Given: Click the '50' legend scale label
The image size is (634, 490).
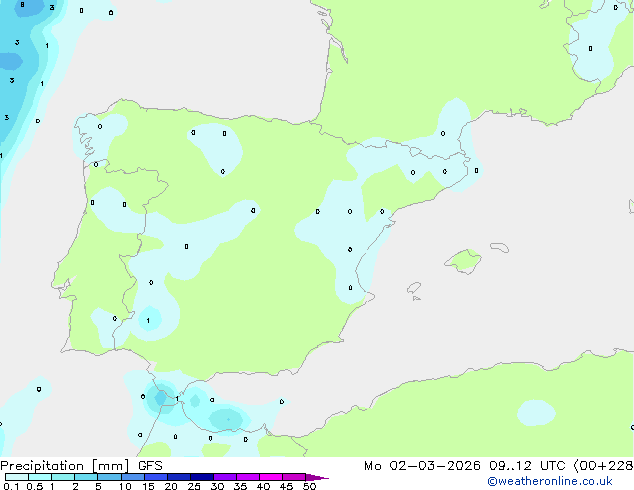Looking at the screenshot, I should [310, 486].
